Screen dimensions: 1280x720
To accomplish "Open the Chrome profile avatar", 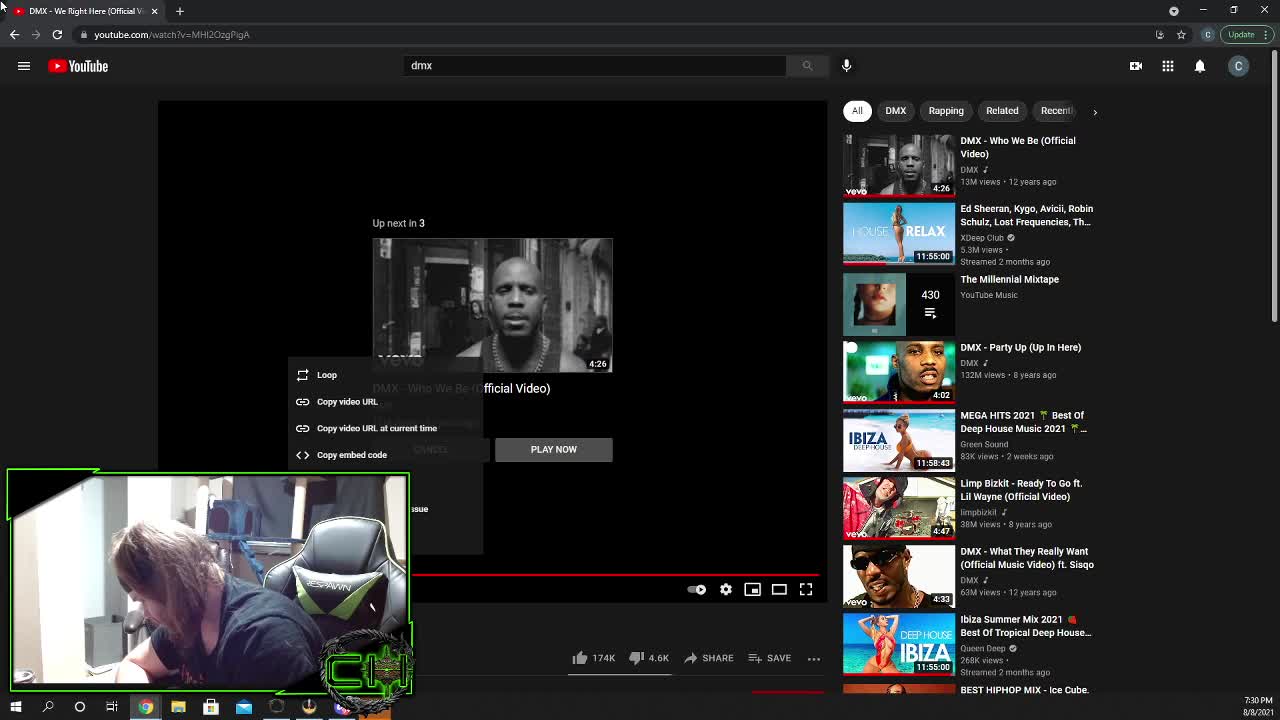I will 1207,35.
